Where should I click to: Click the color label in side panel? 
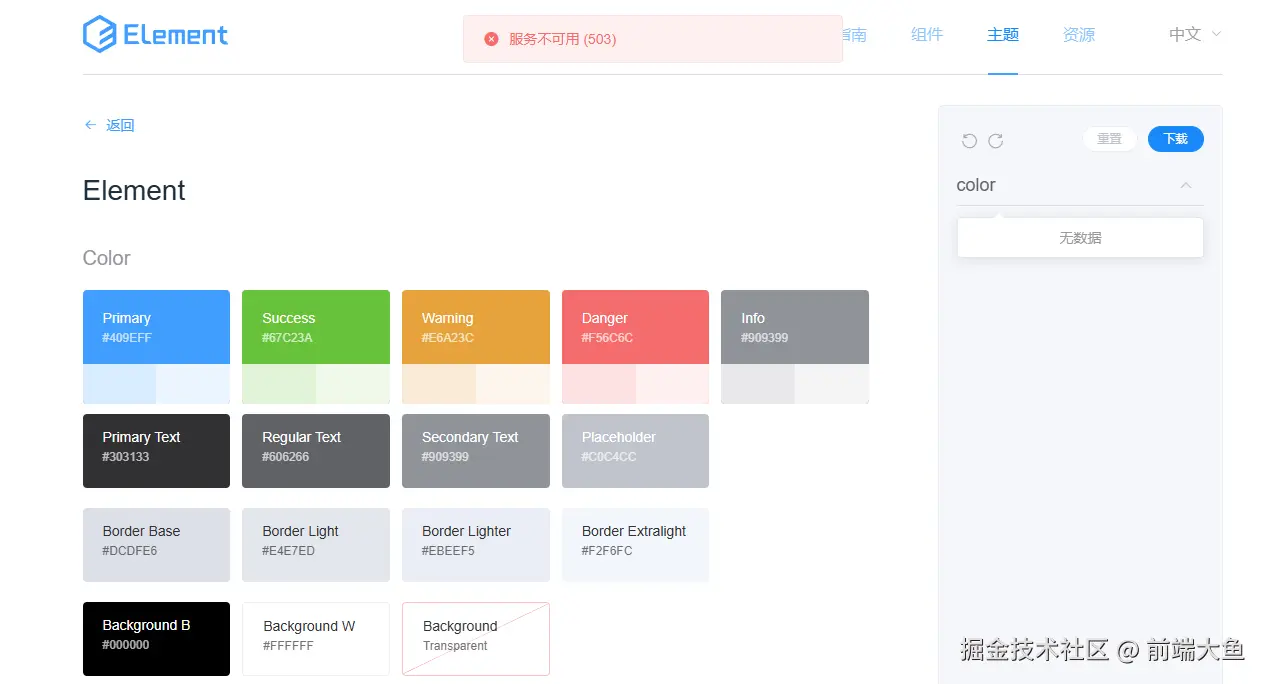pyautogui.click(x=976, y=185)
